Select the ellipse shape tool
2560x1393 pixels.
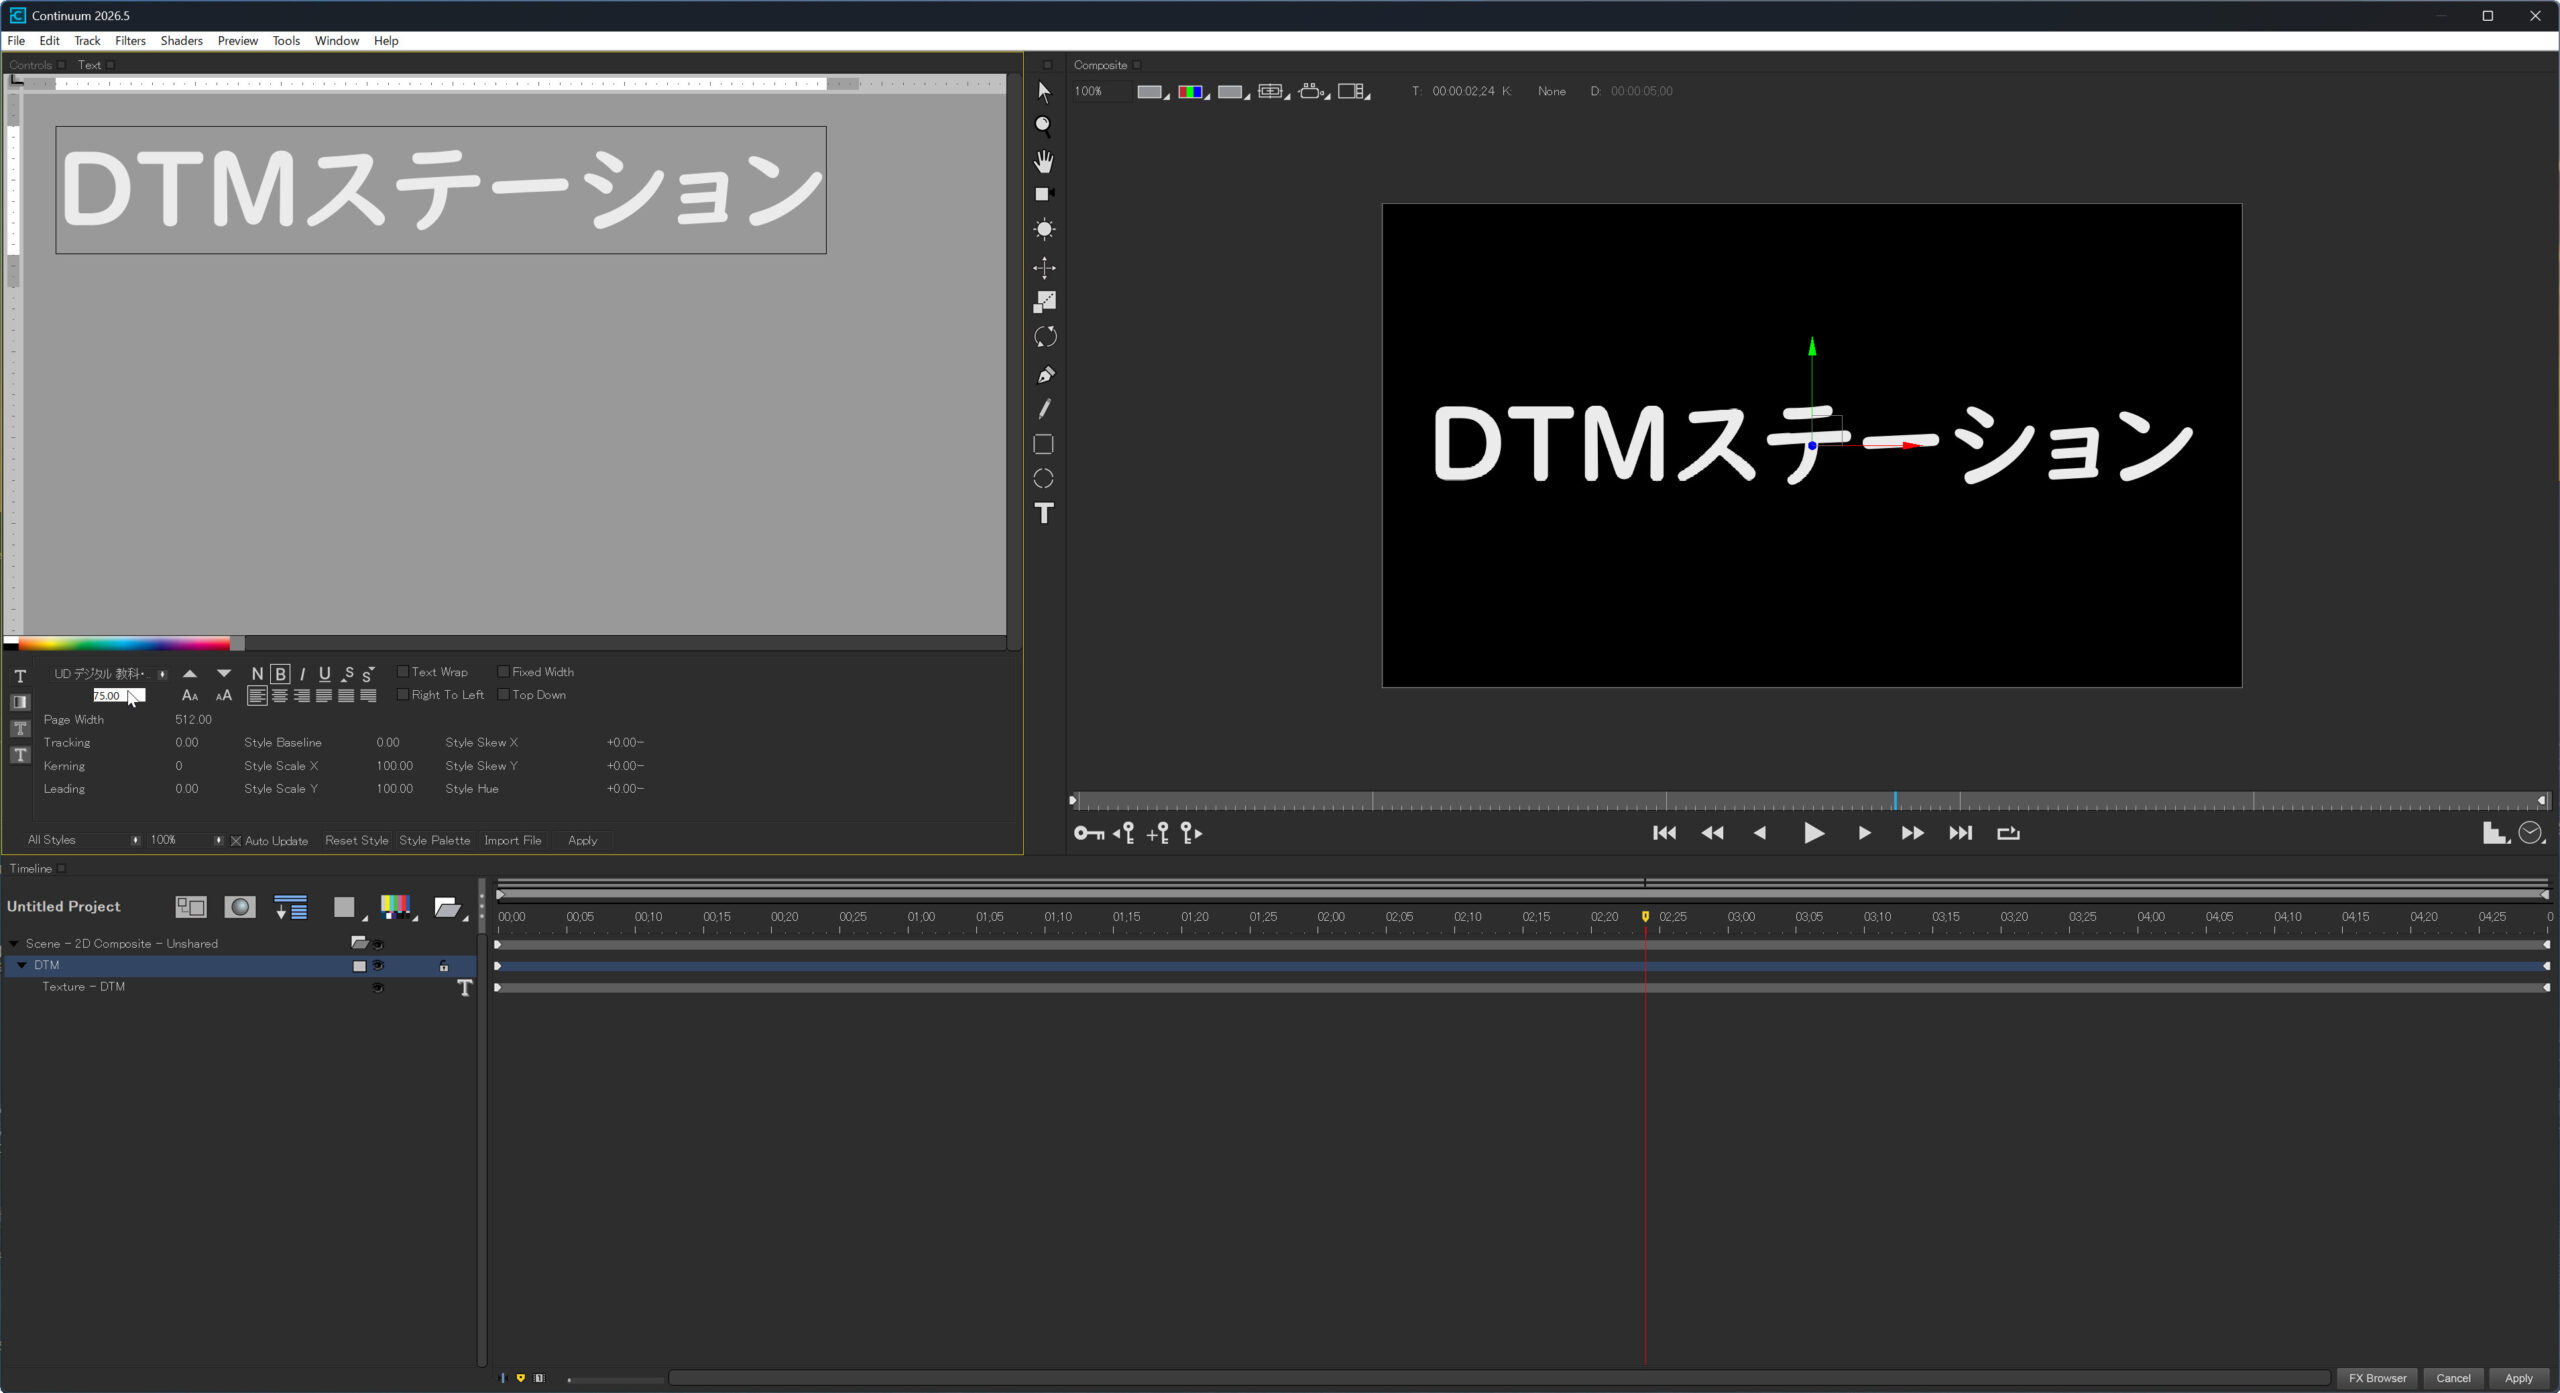point(1043,479)
